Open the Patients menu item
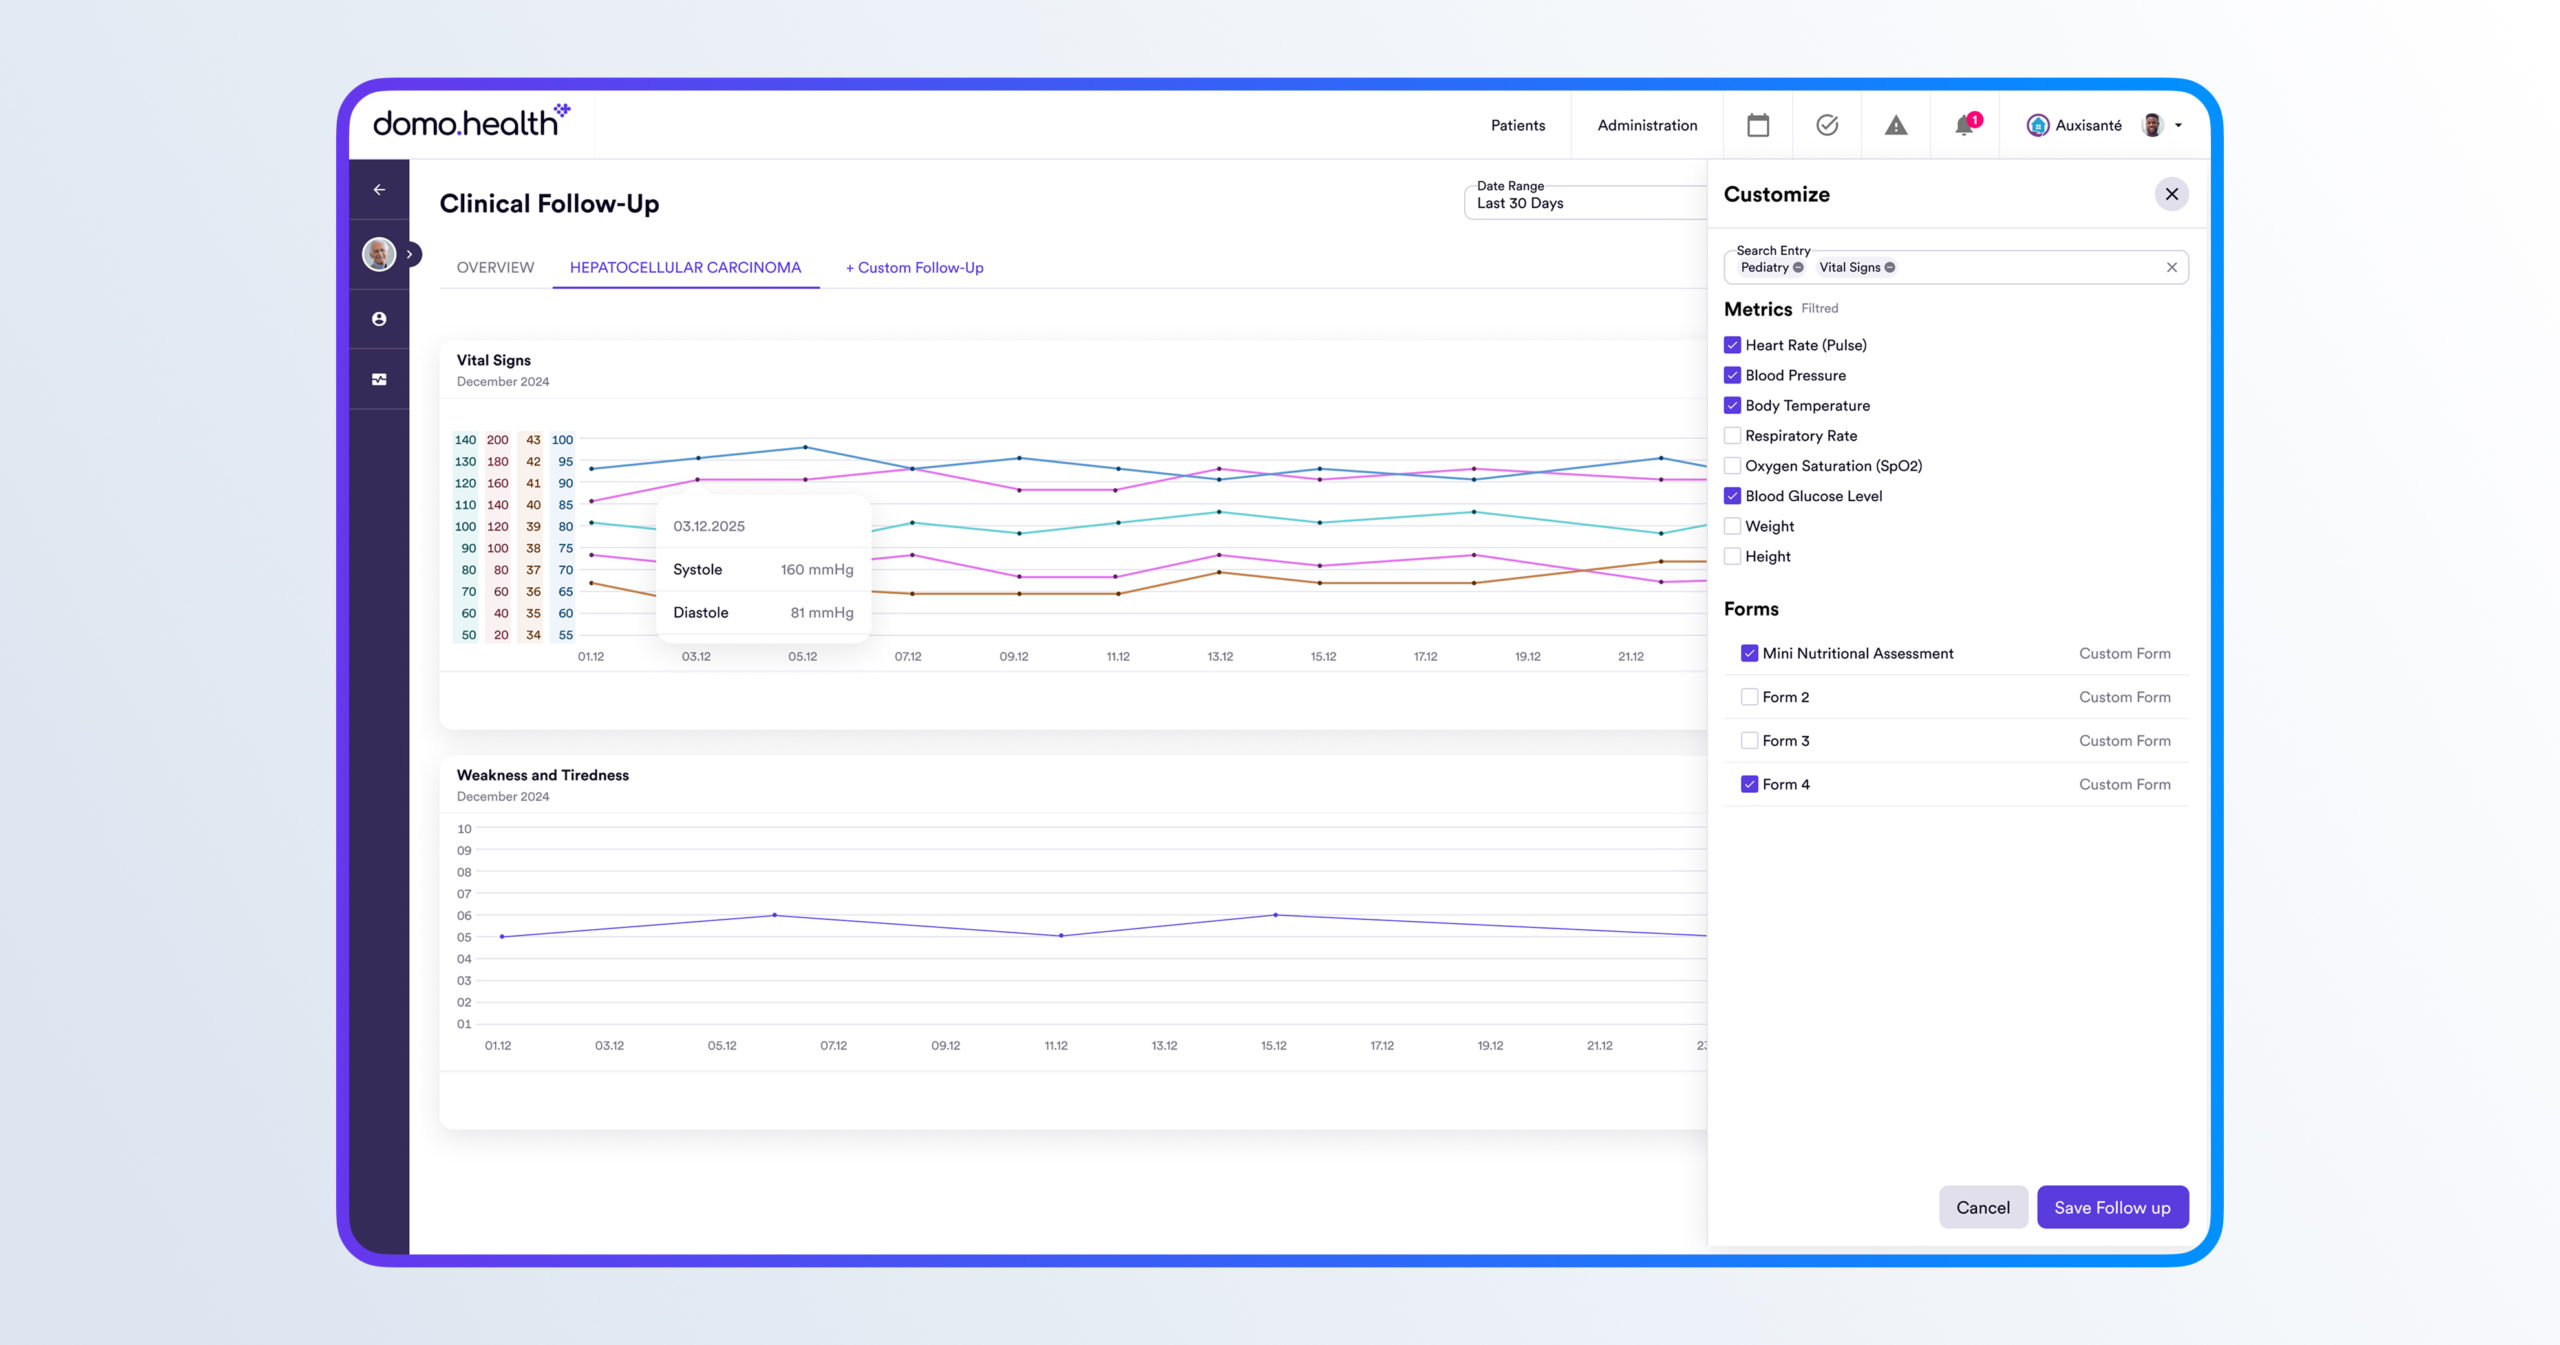Viewport: 2560px width, 1345px height. 1517,125
